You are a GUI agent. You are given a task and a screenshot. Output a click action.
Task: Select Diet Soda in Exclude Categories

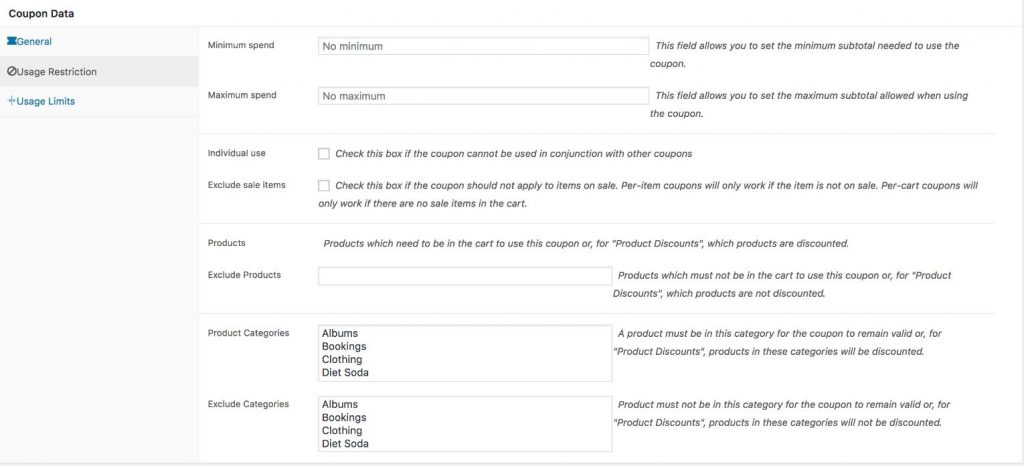[344, 444]
